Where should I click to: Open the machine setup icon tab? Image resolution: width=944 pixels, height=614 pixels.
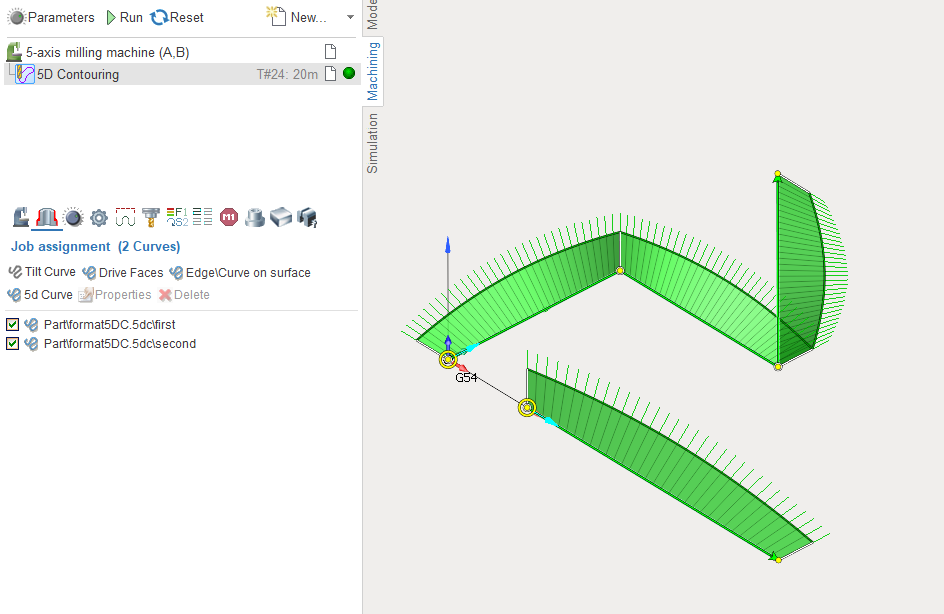[x=20, y=217]
